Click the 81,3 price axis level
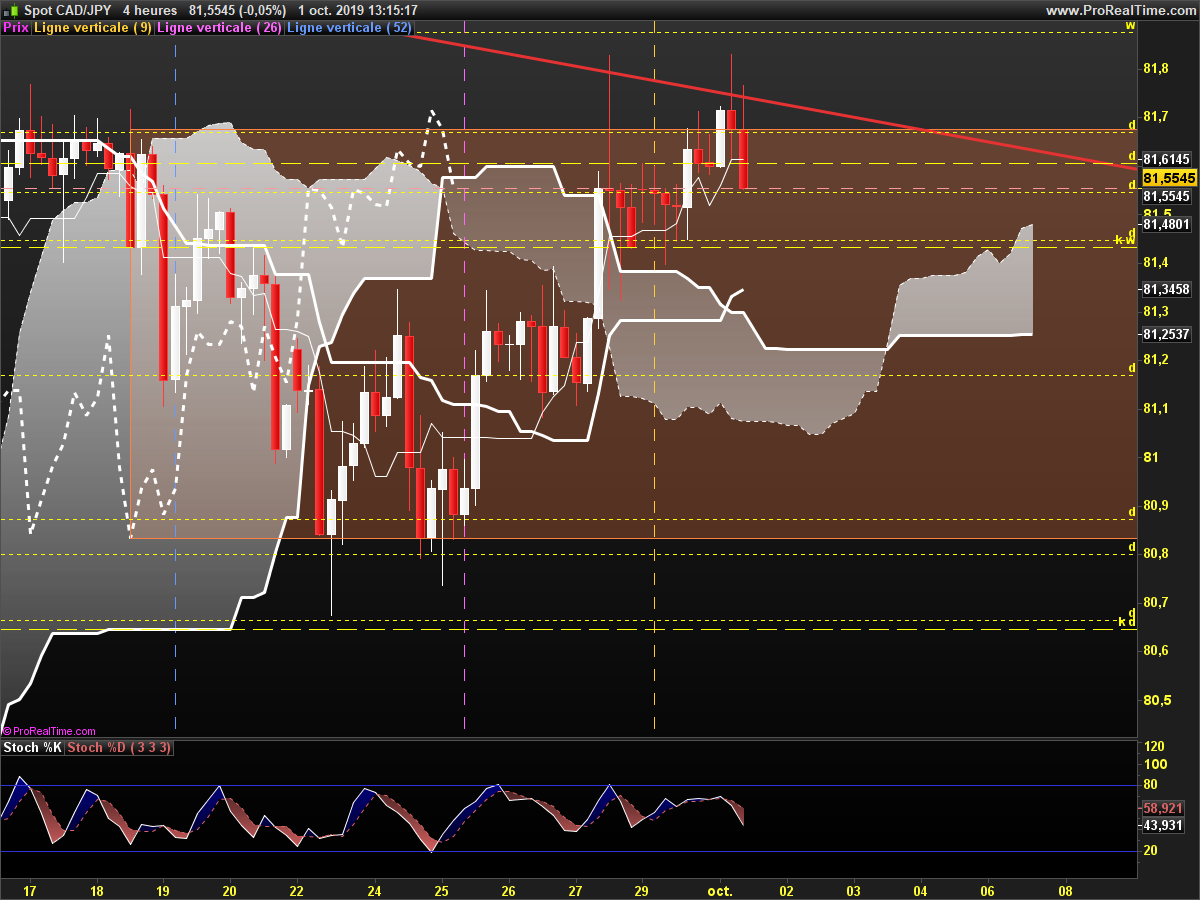 pos(1156,311)
